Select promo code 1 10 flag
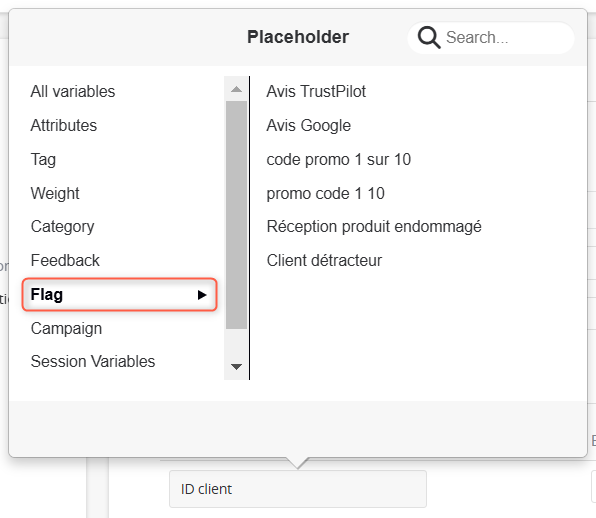 click(x=326, y=193)
